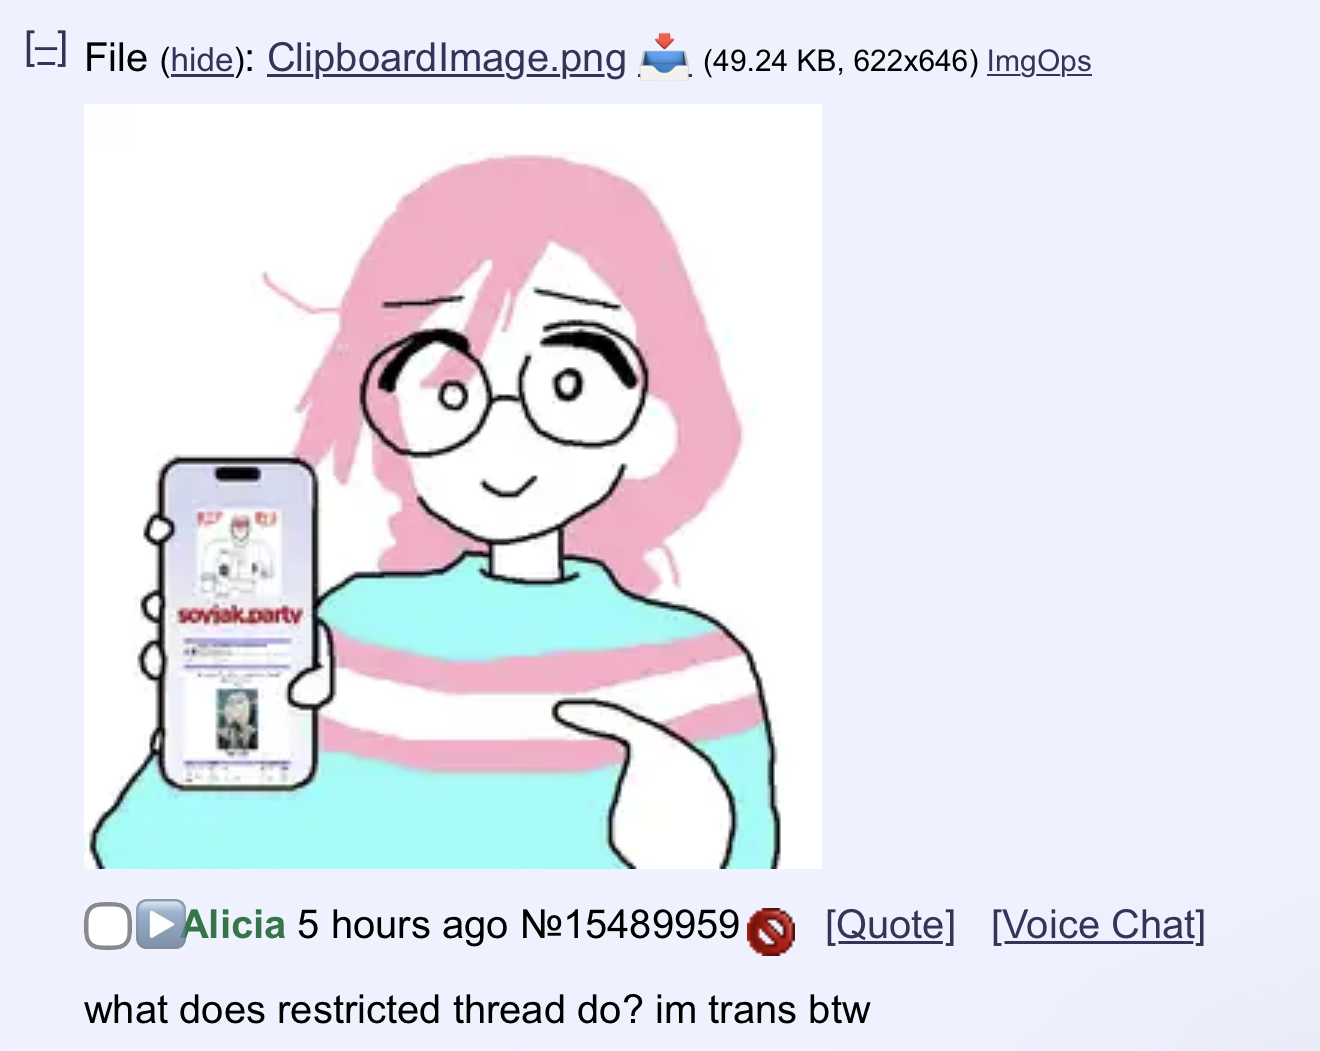Screen dimensions: 1320x1051
Task: Click the File label before the filename
Action: click(116, 58)
